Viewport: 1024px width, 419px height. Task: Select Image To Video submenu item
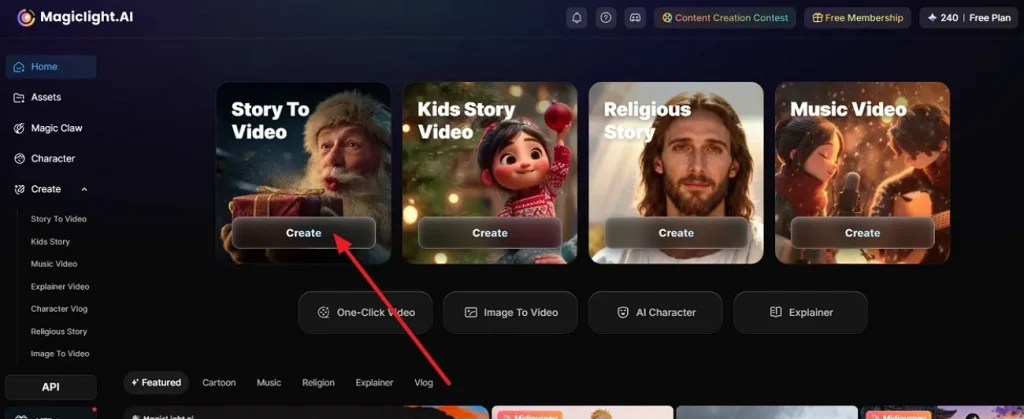coord(60,354)
